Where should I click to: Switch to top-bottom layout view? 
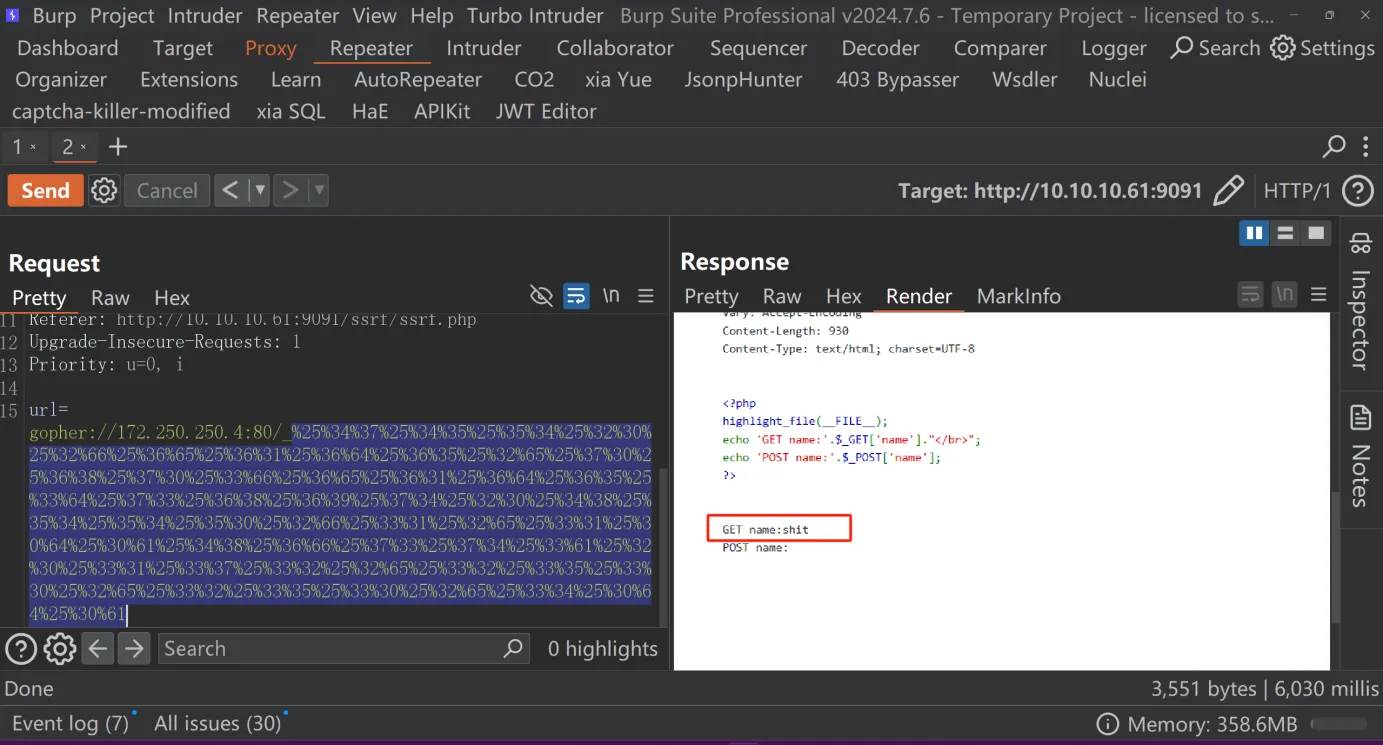pyautogui.click(x=1286, y=233)
